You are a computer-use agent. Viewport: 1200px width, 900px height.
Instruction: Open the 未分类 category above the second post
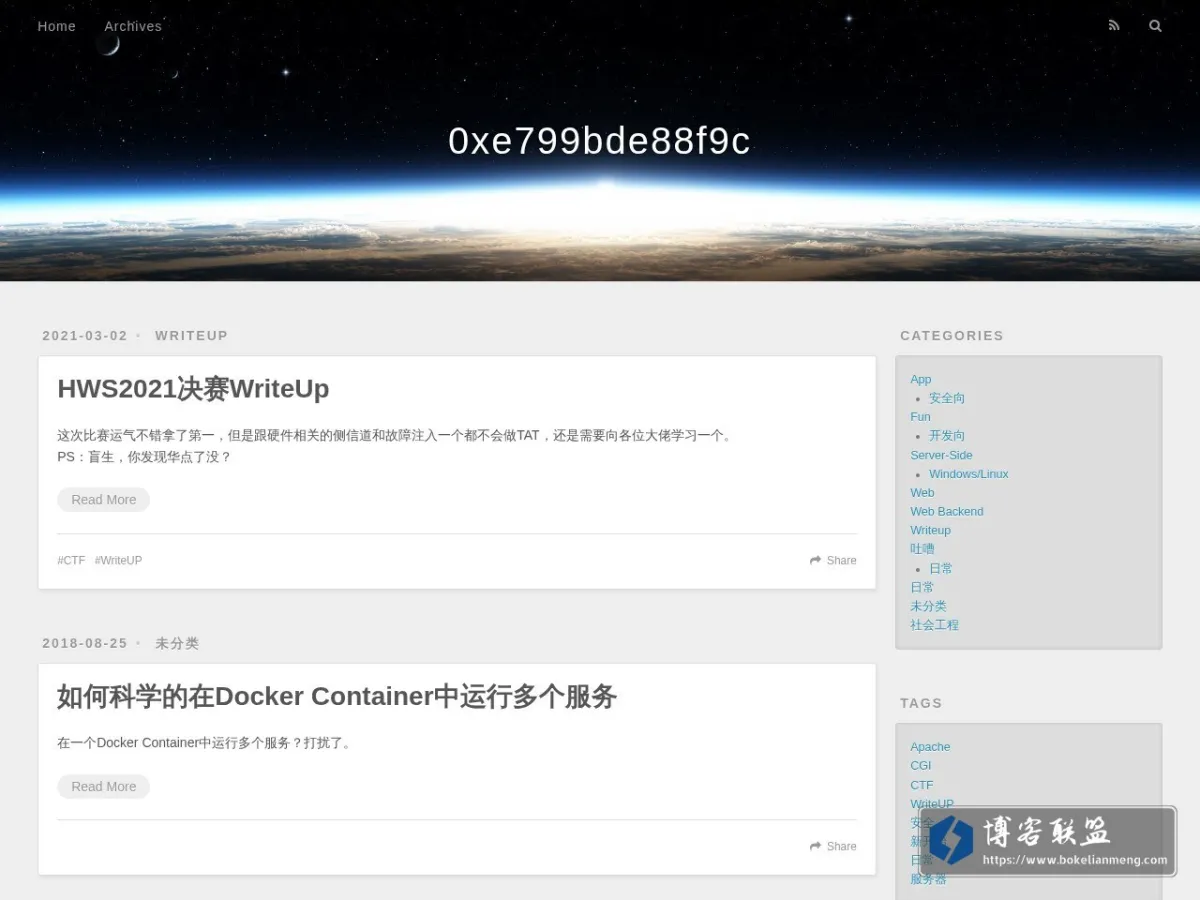[x=177, y=643]
